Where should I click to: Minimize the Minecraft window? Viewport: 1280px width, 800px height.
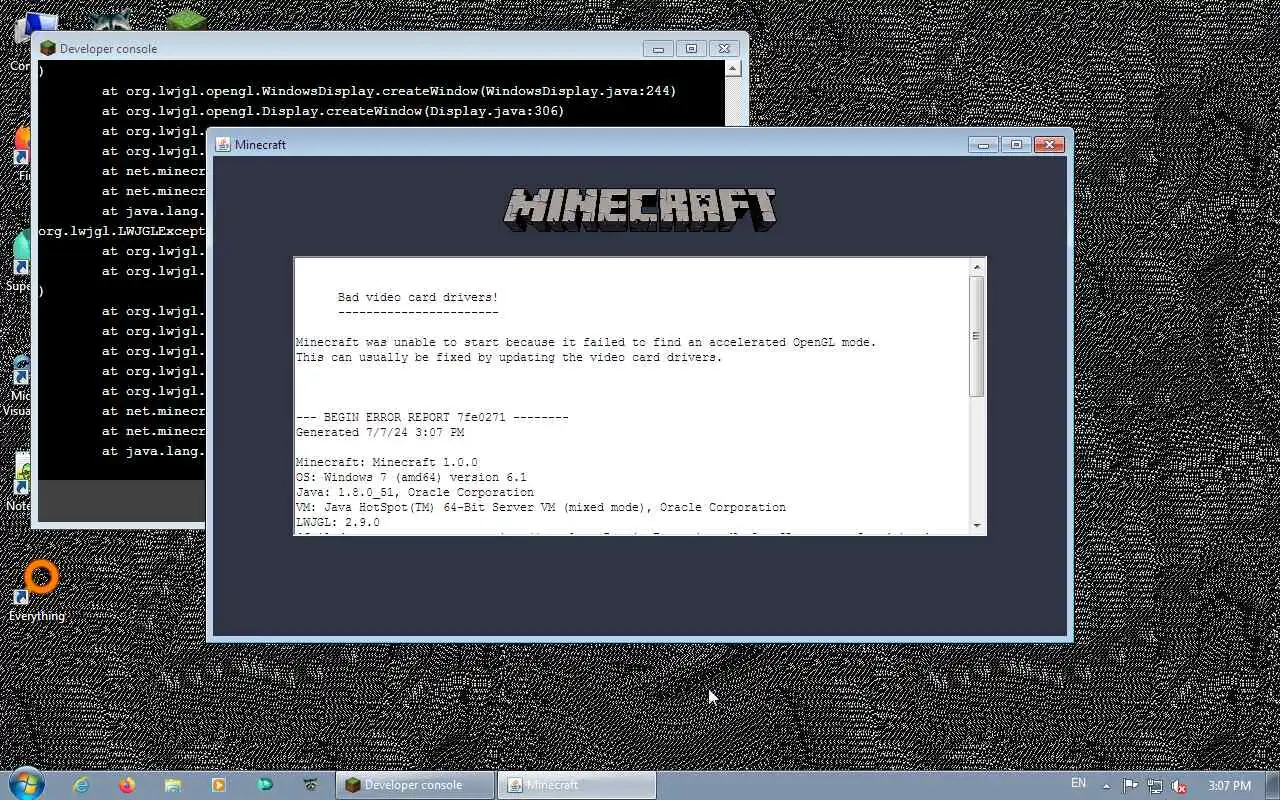[983, 145]
